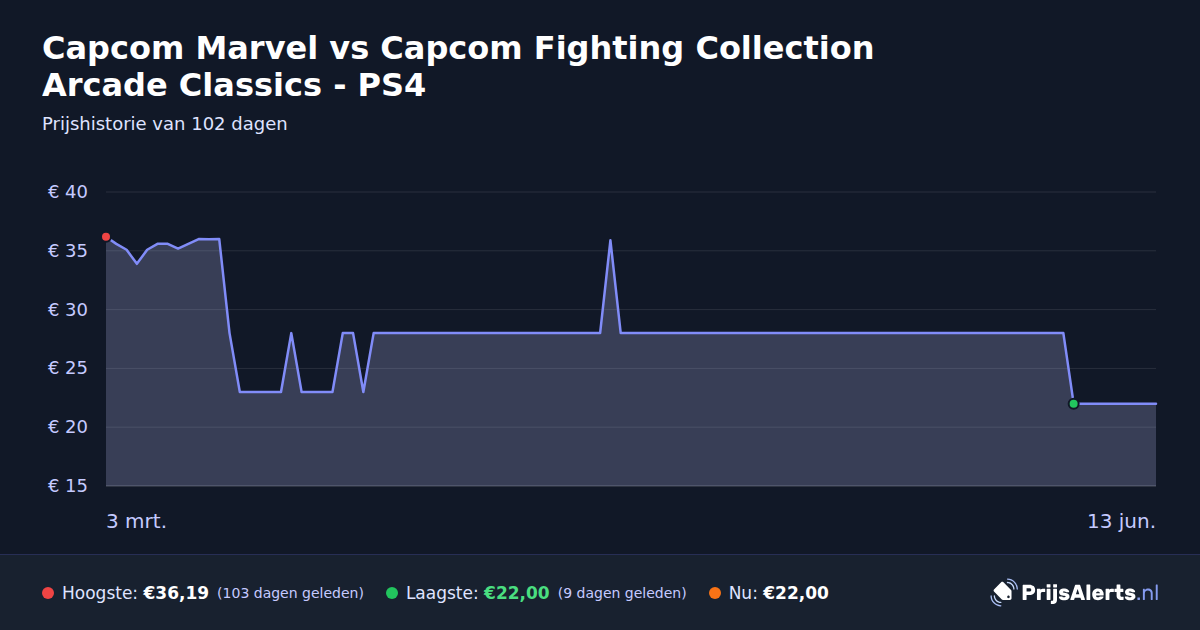Click the green dot beside Laagste legend

click(x=392, y=593)
